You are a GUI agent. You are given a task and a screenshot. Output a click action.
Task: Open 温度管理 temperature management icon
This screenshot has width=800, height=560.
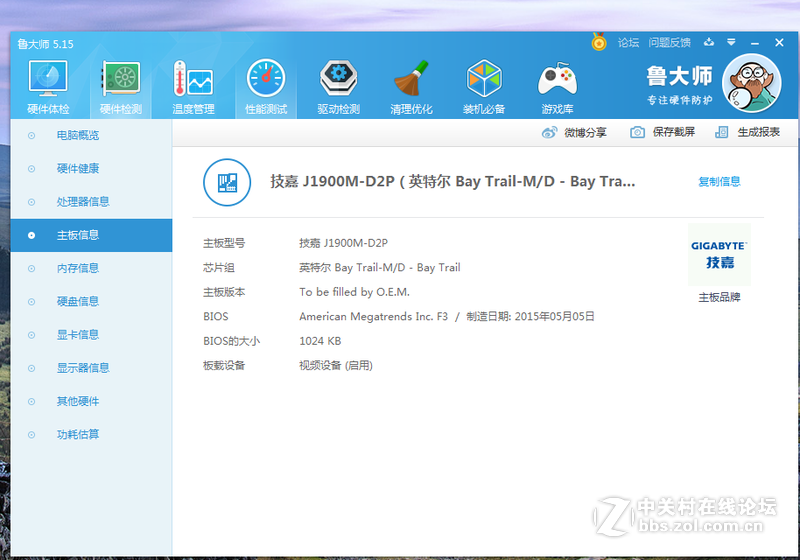click(193, 79)
